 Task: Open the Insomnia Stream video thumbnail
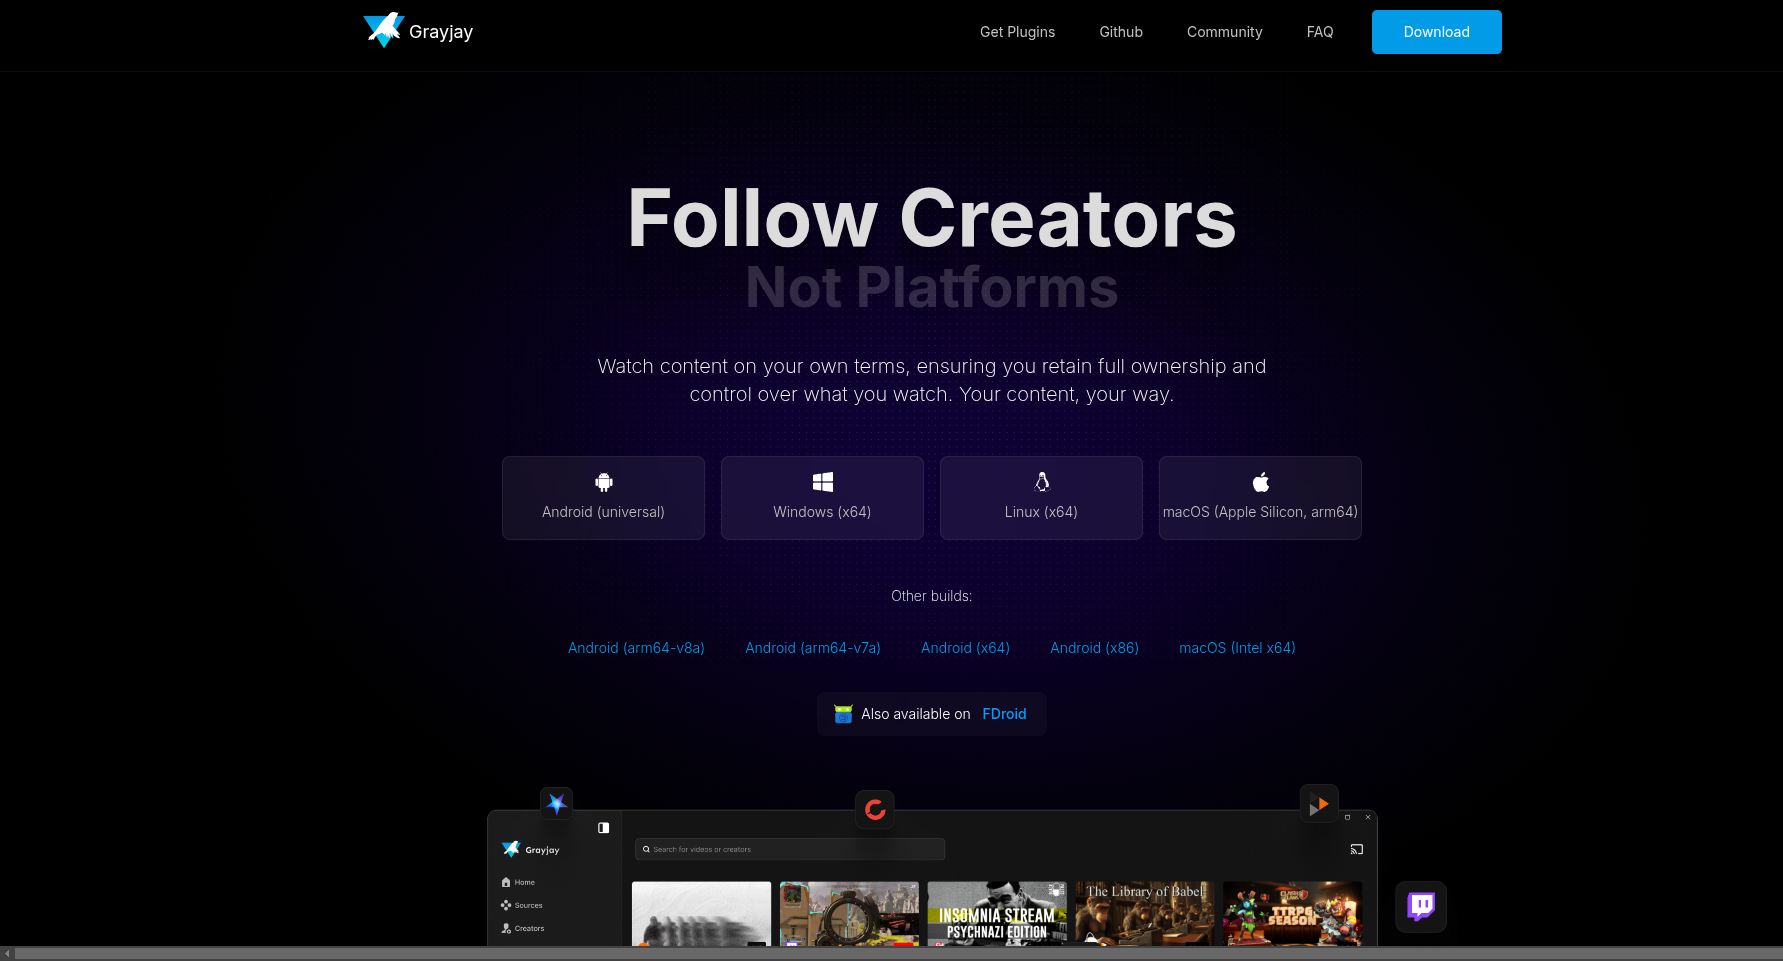[997, 913]
